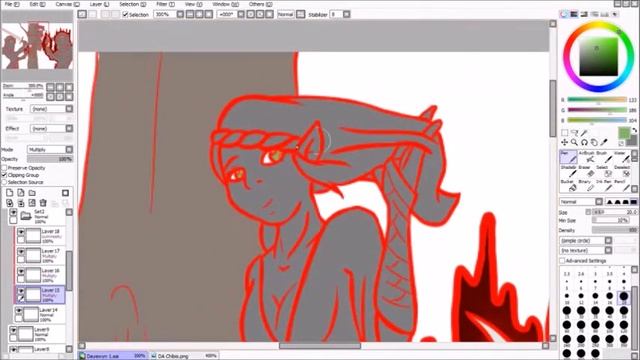Open the Filter menu
This screenshot has height=360, width=640.
point(165,4)
